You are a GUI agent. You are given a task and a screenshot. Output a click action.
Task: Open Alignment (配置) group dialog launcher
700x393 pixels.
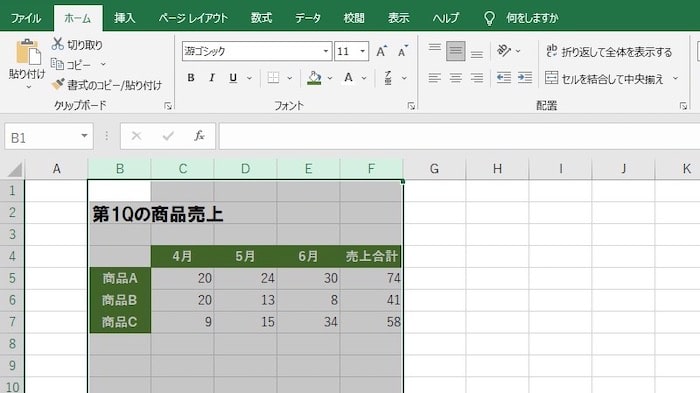(683, 106)
